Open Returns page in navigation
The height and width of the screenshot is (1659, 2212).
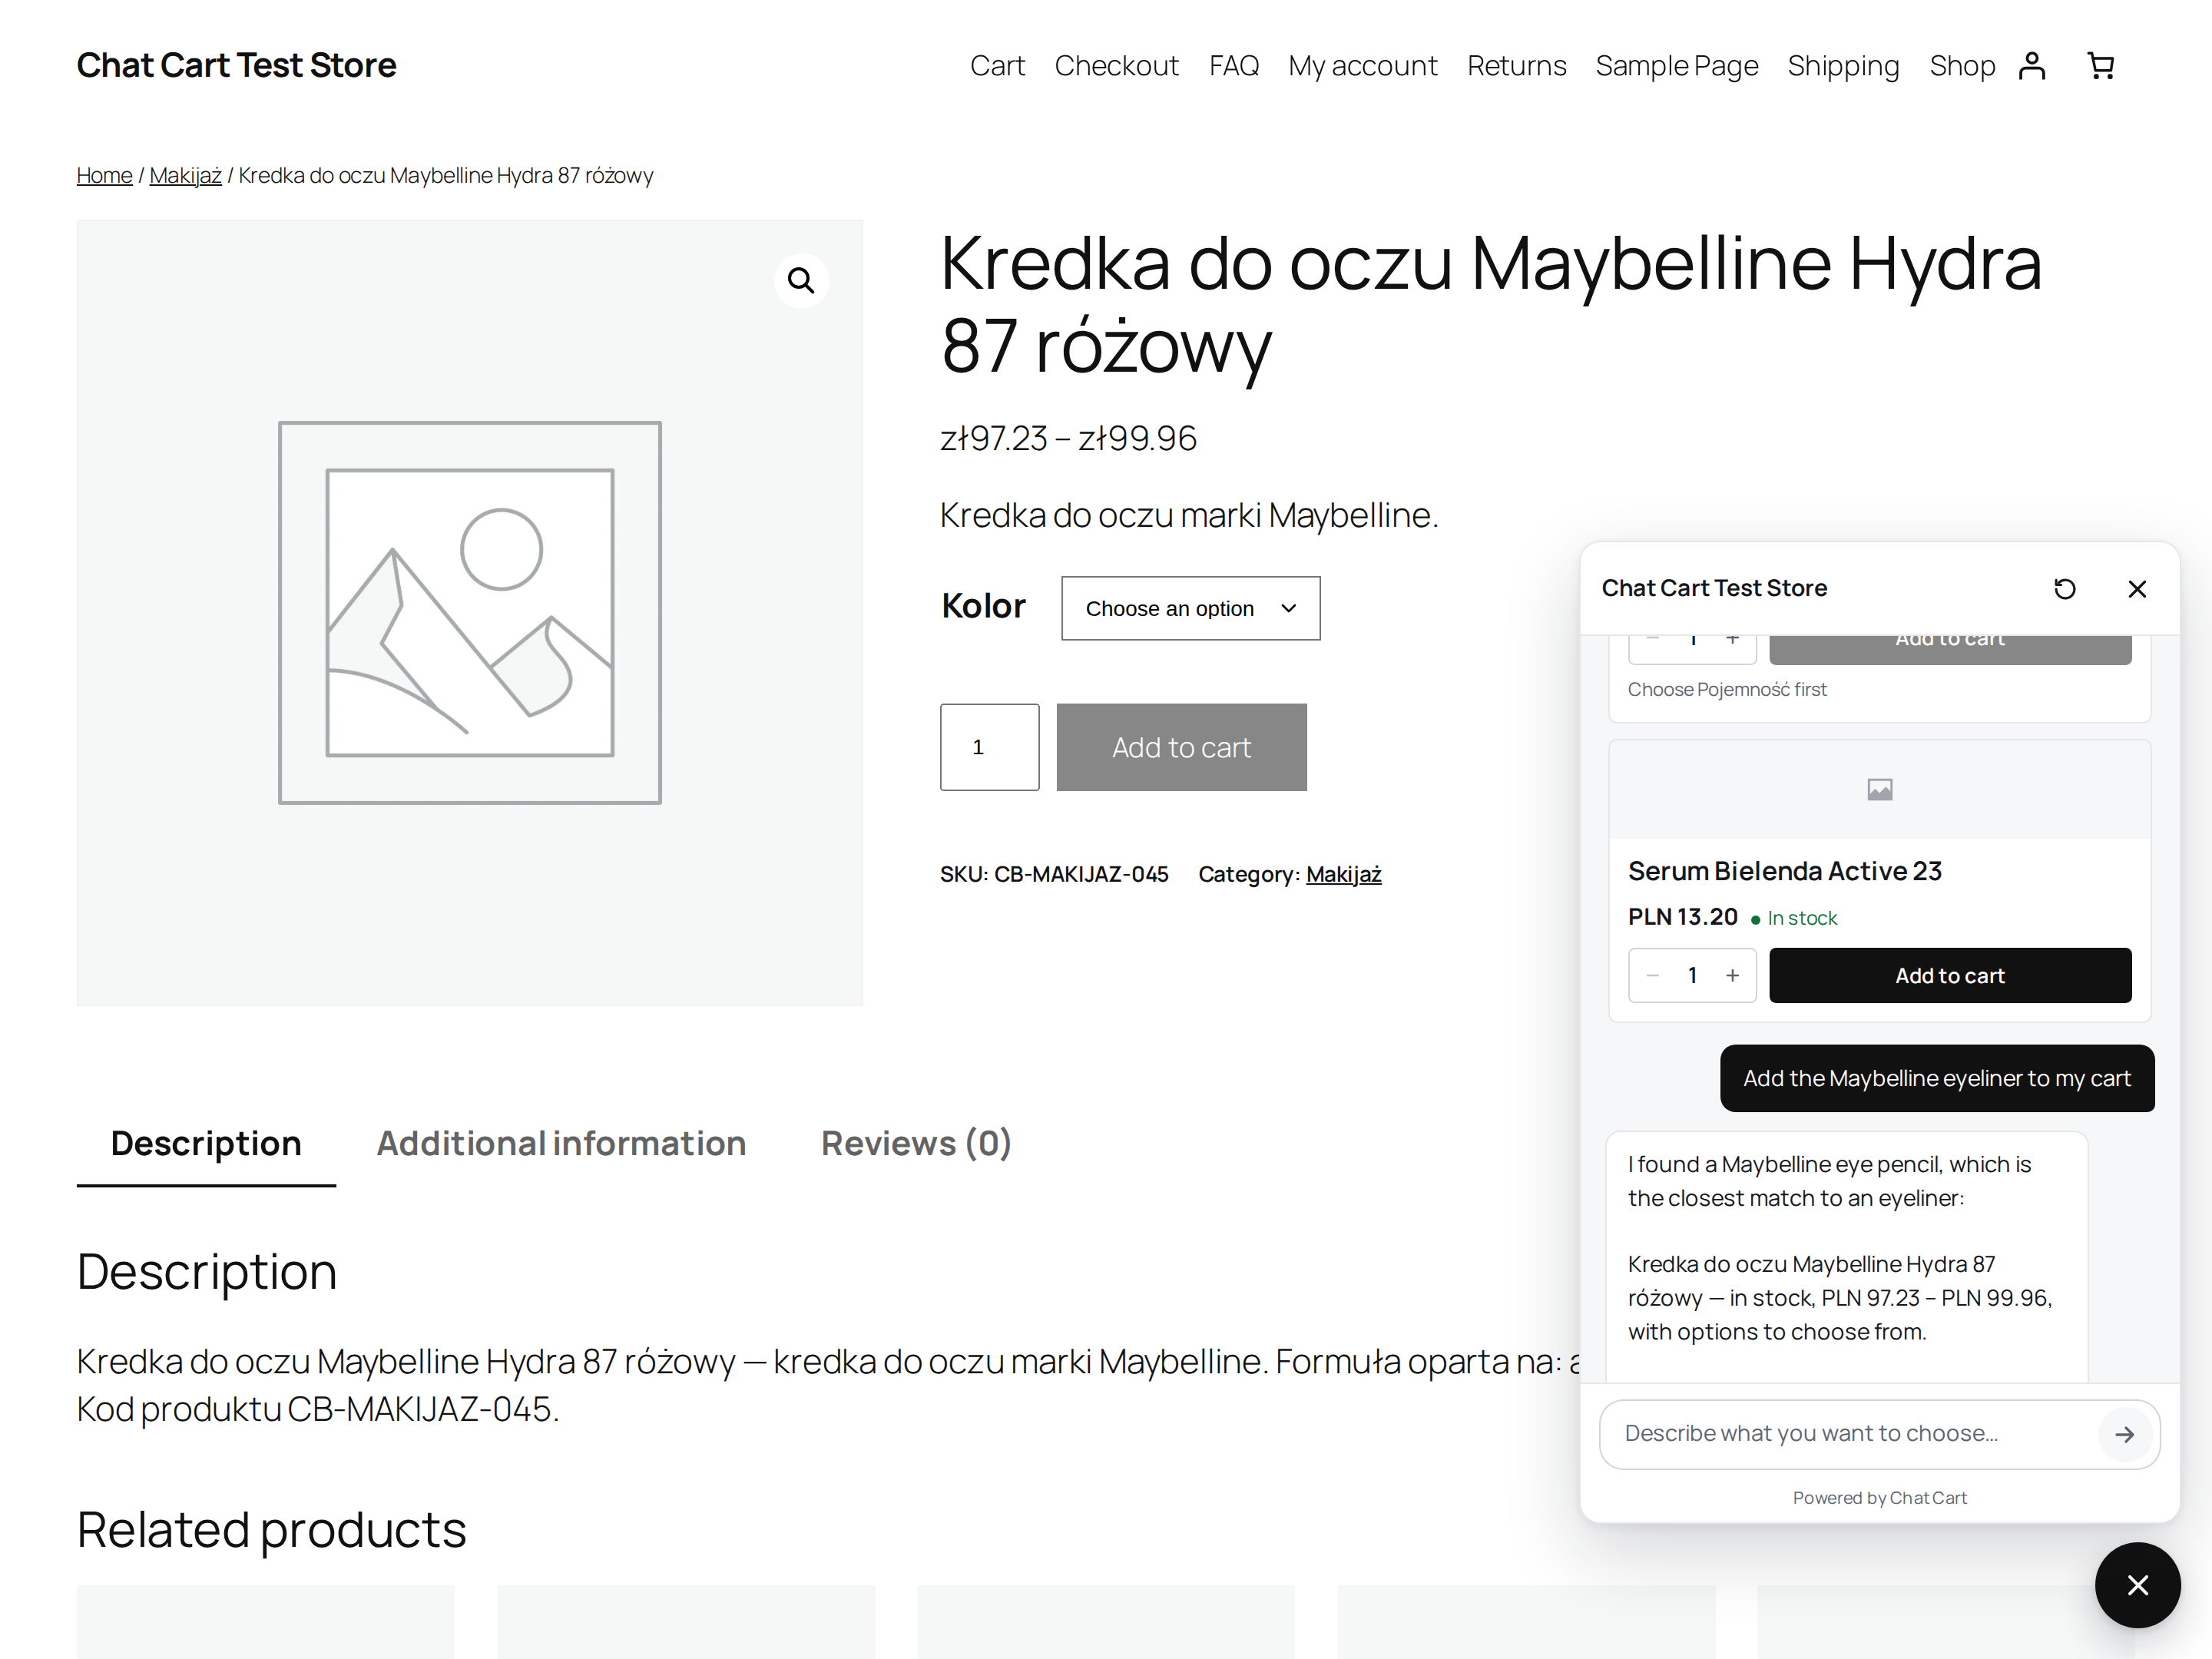1516,66
